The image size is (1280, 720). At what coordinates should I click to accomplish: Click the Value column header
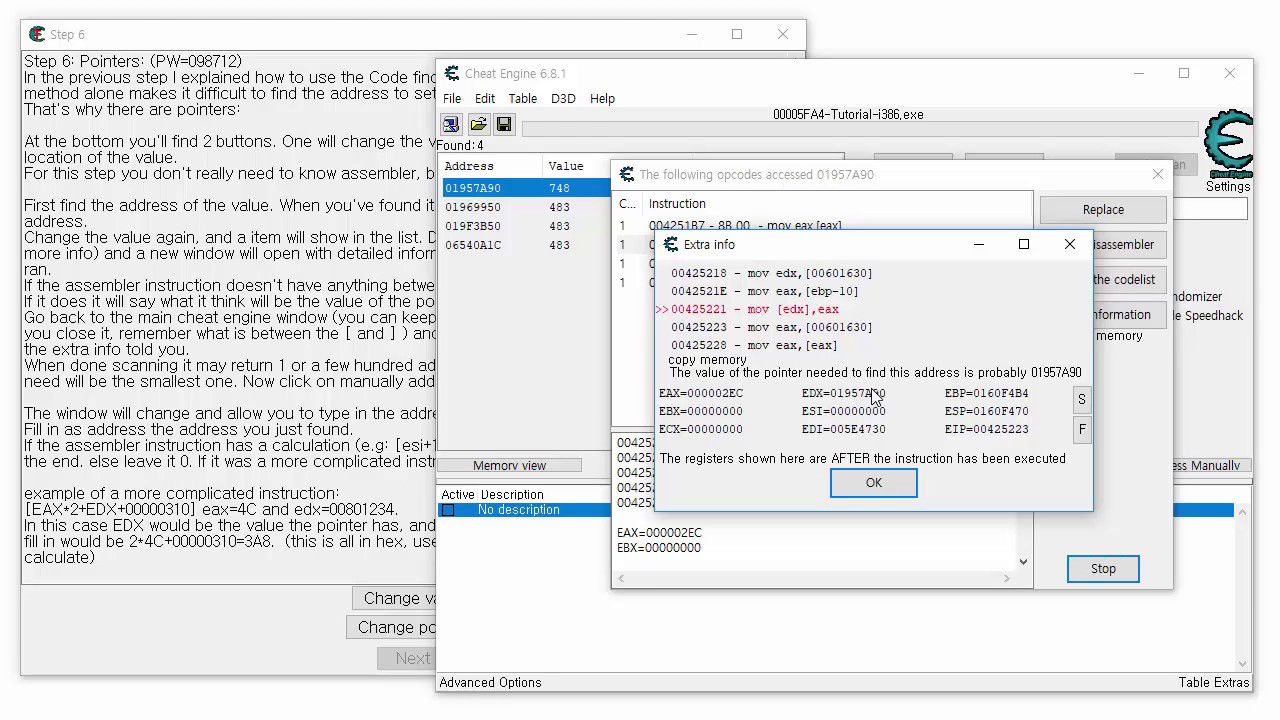576,166
